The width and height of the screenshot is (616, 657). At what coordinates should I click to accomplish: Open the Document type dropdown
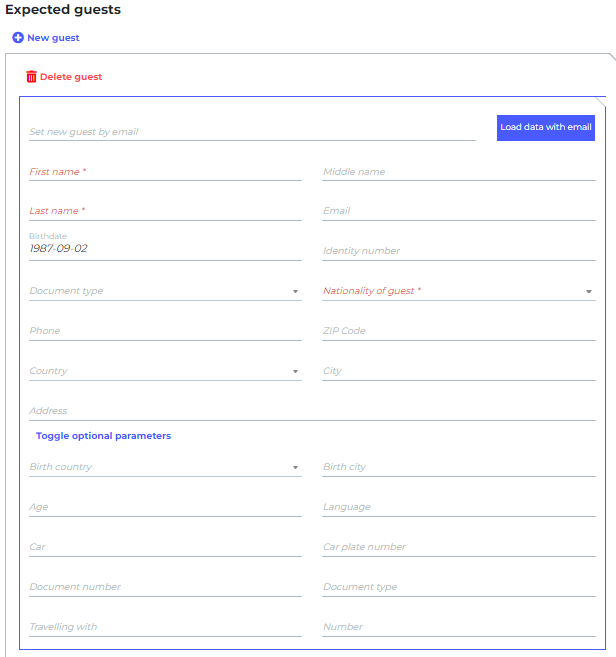point(165,291)
